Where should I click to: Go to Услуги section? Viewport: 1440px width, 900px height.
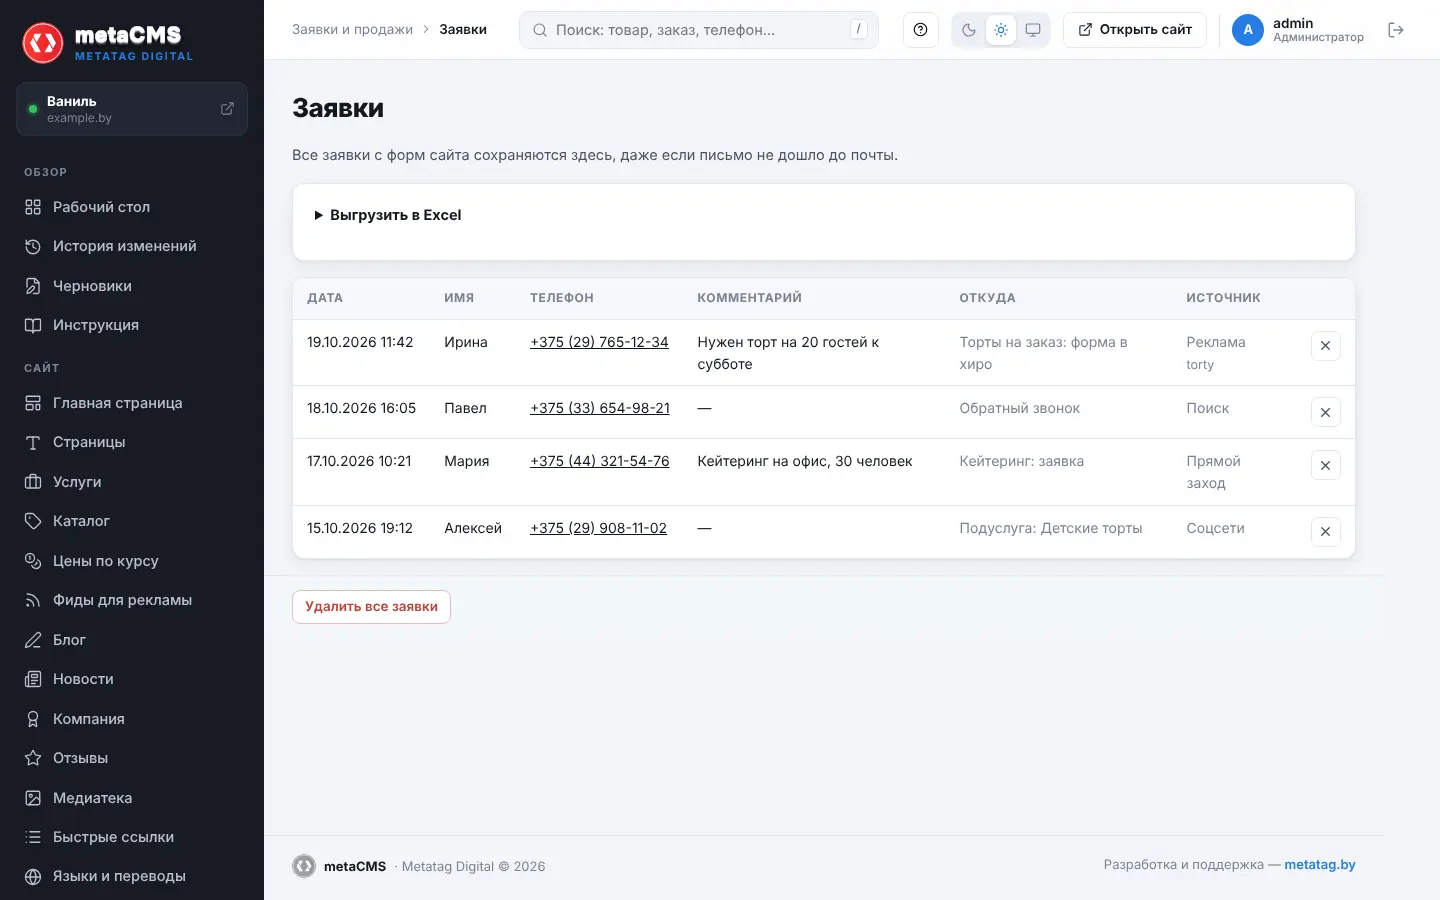click(132, 482)
